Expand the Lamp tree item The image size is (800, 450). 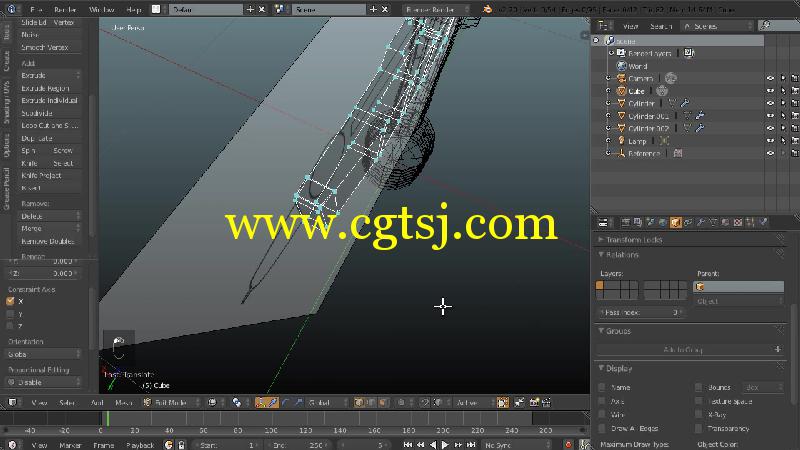[x=608, y=141]
